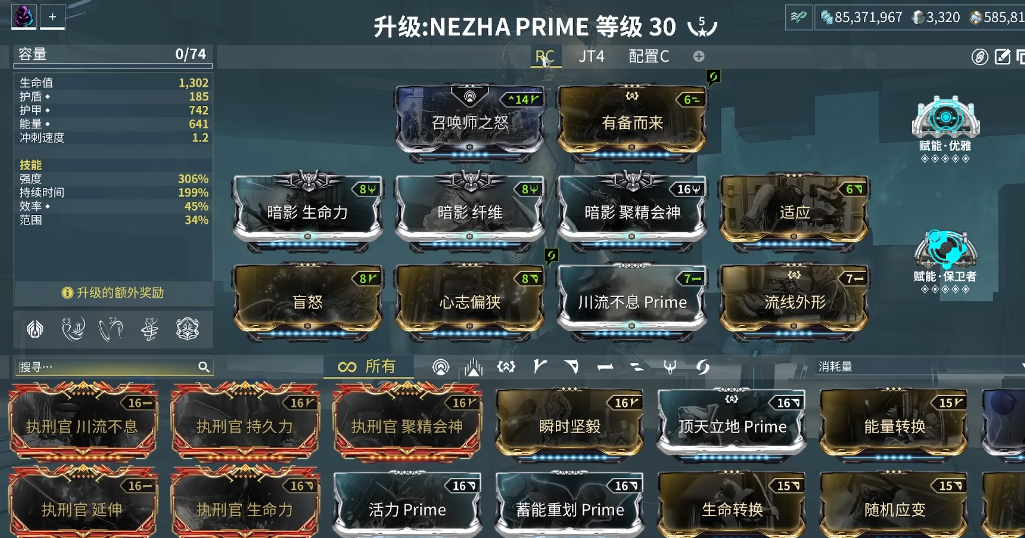This screenshot has width=1025, height=538.
Task: Click the last ability icon under stats
Action: [187, 329]
